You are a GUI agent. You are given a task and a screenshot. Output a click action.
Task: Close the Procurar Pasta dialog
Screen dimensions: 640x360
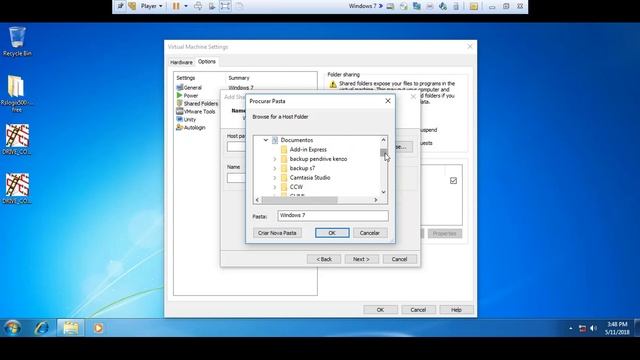tap(388, 101)
